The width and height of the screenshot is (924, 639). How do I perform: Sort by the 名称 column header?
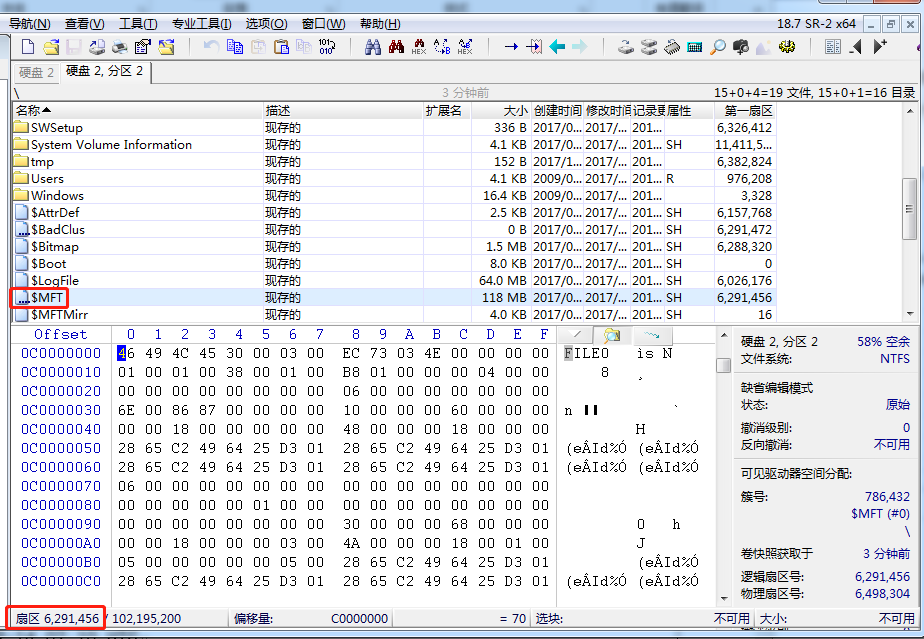(x=138, y=110)
